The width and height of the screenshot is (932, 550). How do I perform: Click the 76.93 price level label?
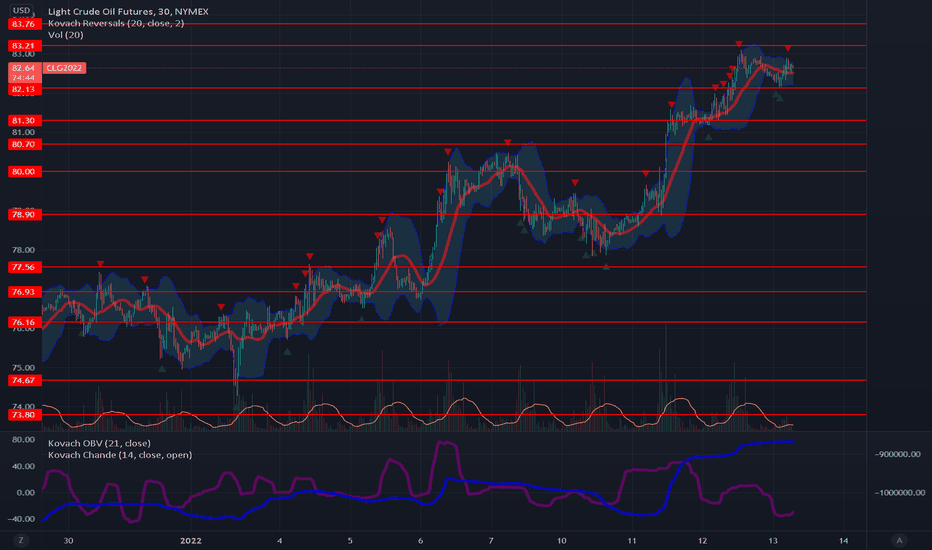point(25,291)
